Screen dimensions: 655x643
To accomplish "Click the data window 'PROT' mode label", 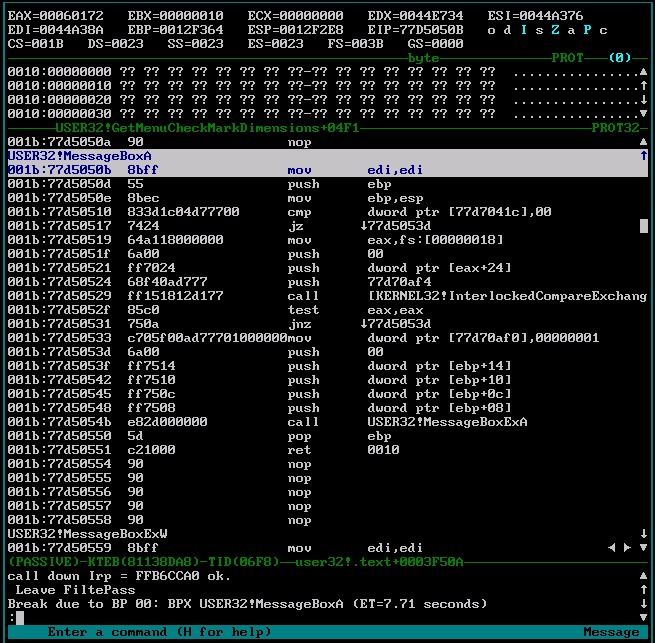I will (567, 58).
